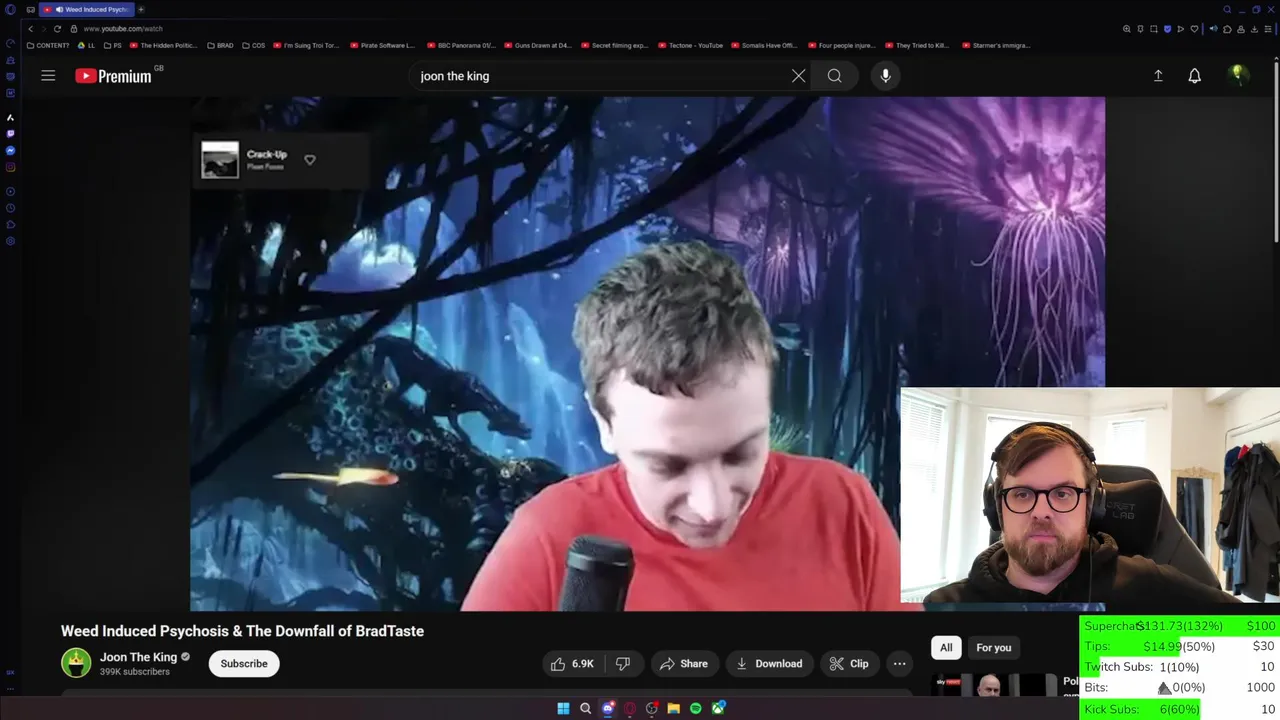The image size is (1280, 720).
Task: Open "I'm Suing Troi Tor..." bookmark
Action: coord(306,45)
